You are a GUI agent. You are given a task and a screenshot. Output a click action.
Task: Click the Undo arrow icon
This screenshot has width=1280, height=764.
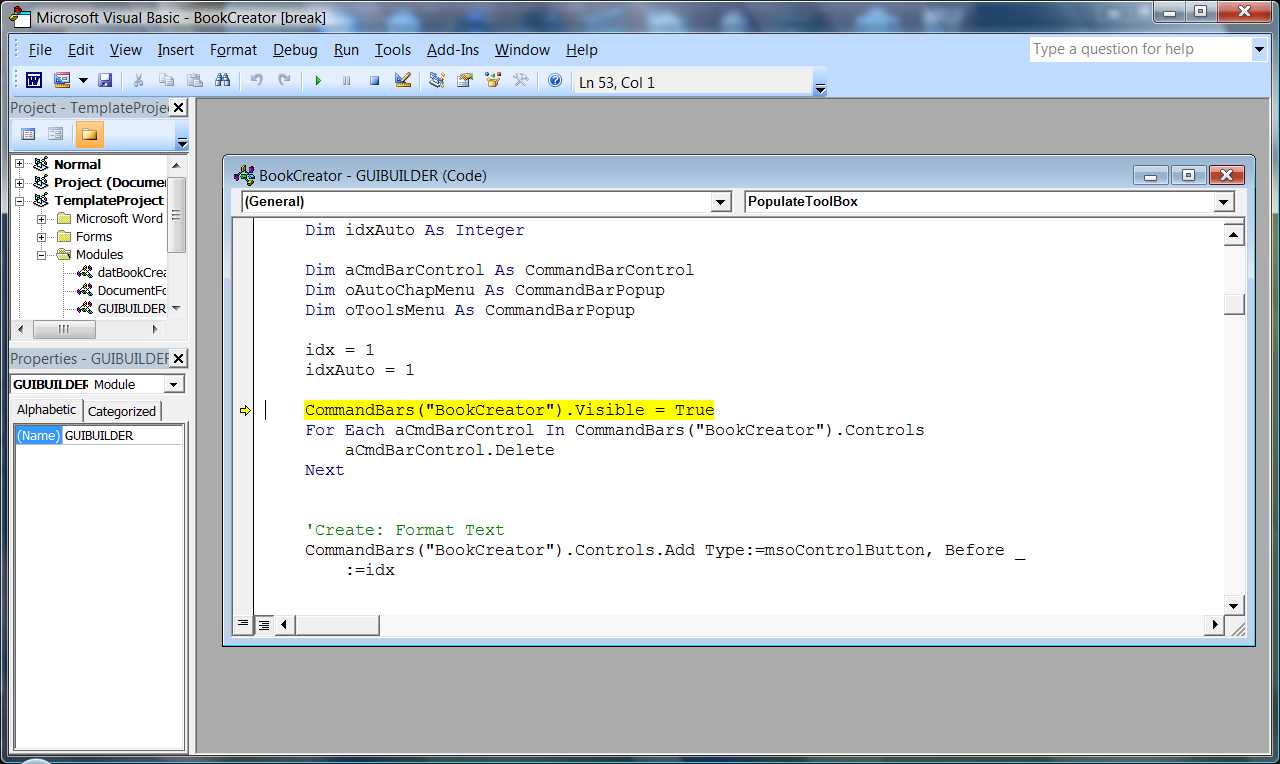coord(256,81)
